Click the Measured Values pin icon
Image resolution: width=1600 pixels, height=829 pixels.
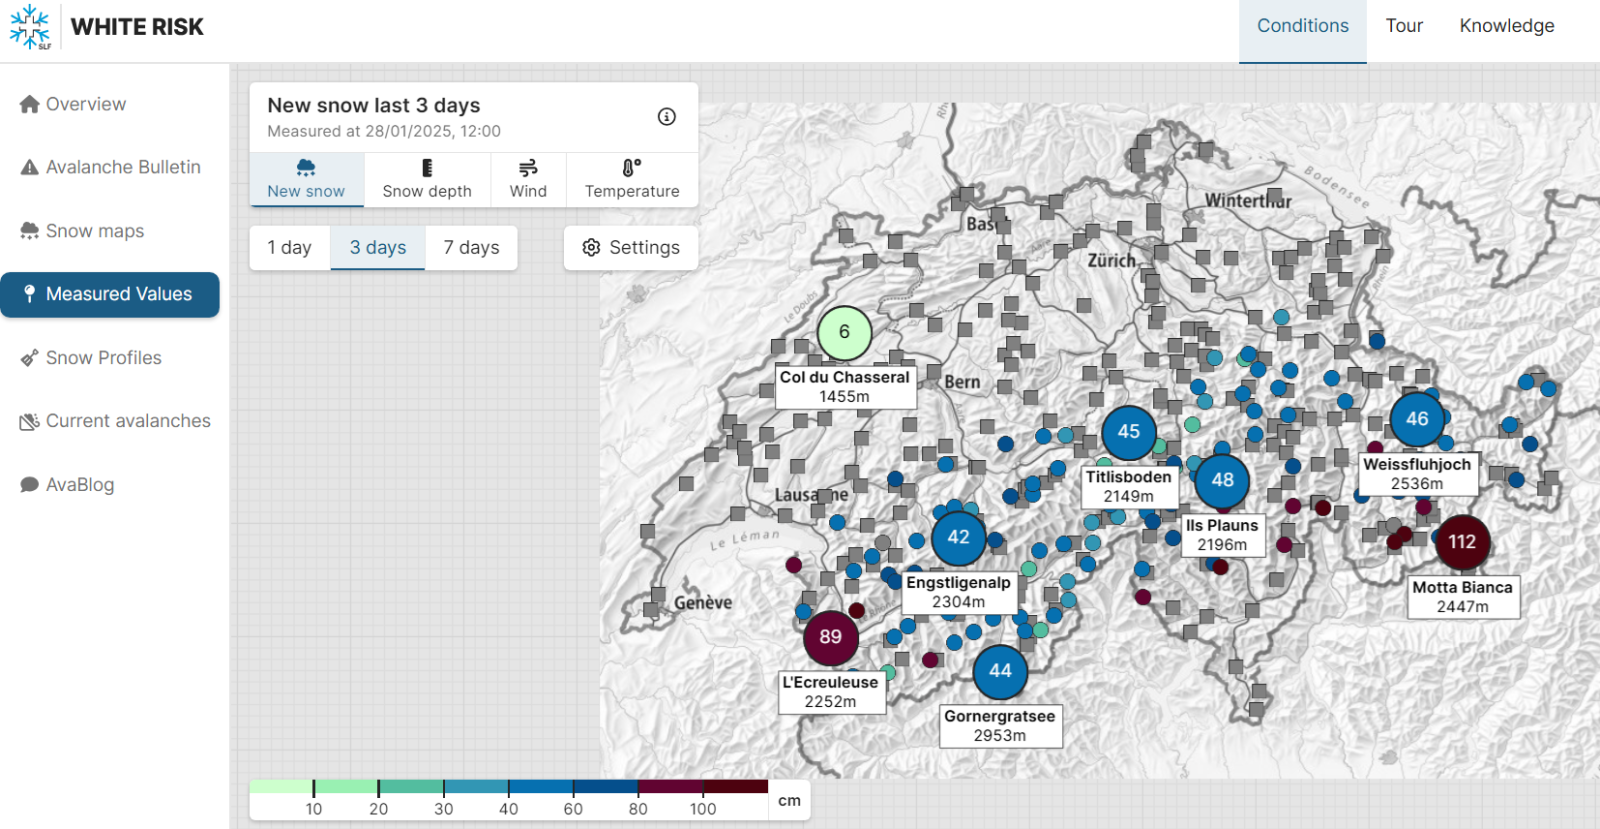(x=29, y=294)
